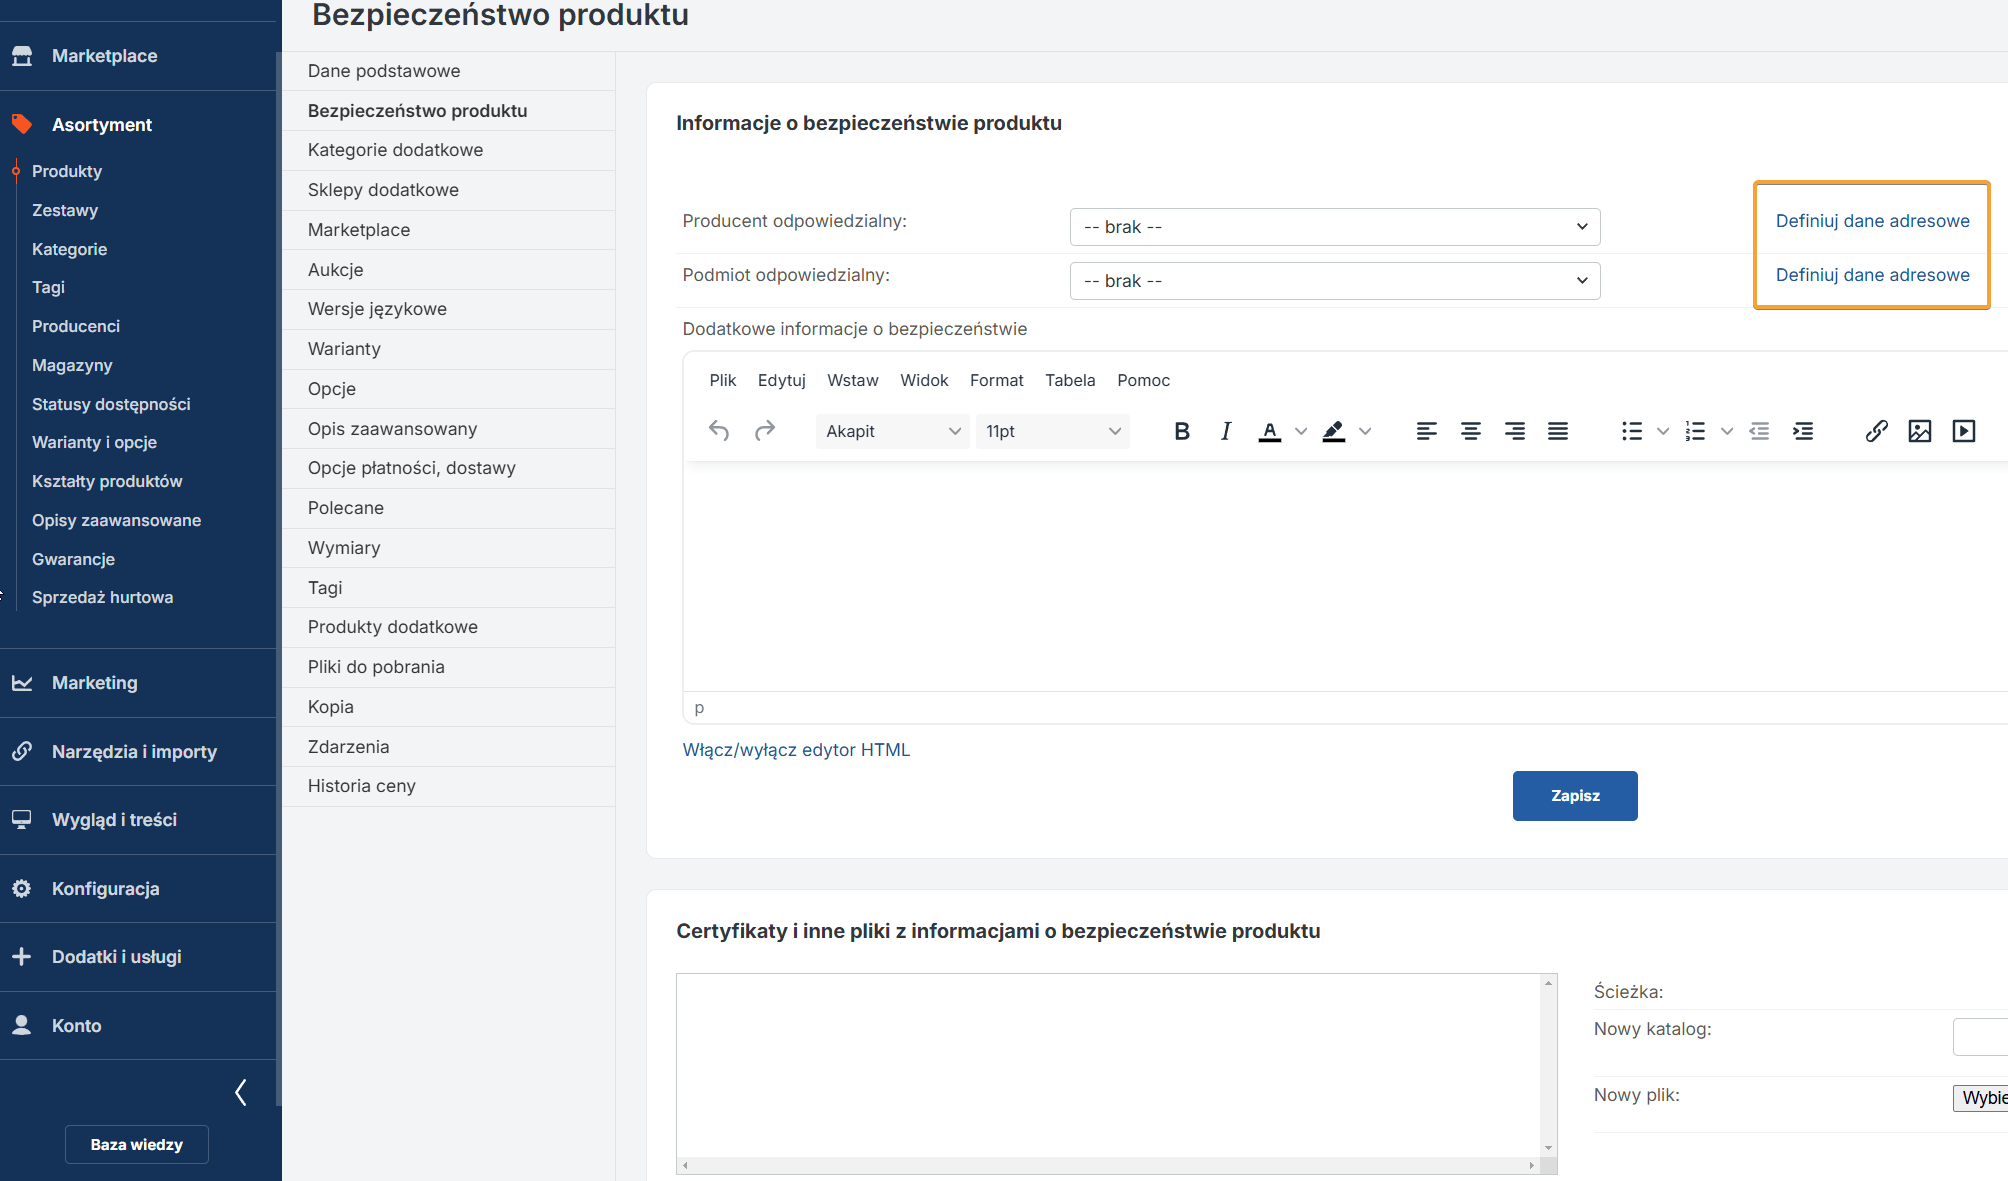The image size is (2008, 1181).
Task: Collapse sidebar with chevron arrow
Action: click(x=240, y=1092)
